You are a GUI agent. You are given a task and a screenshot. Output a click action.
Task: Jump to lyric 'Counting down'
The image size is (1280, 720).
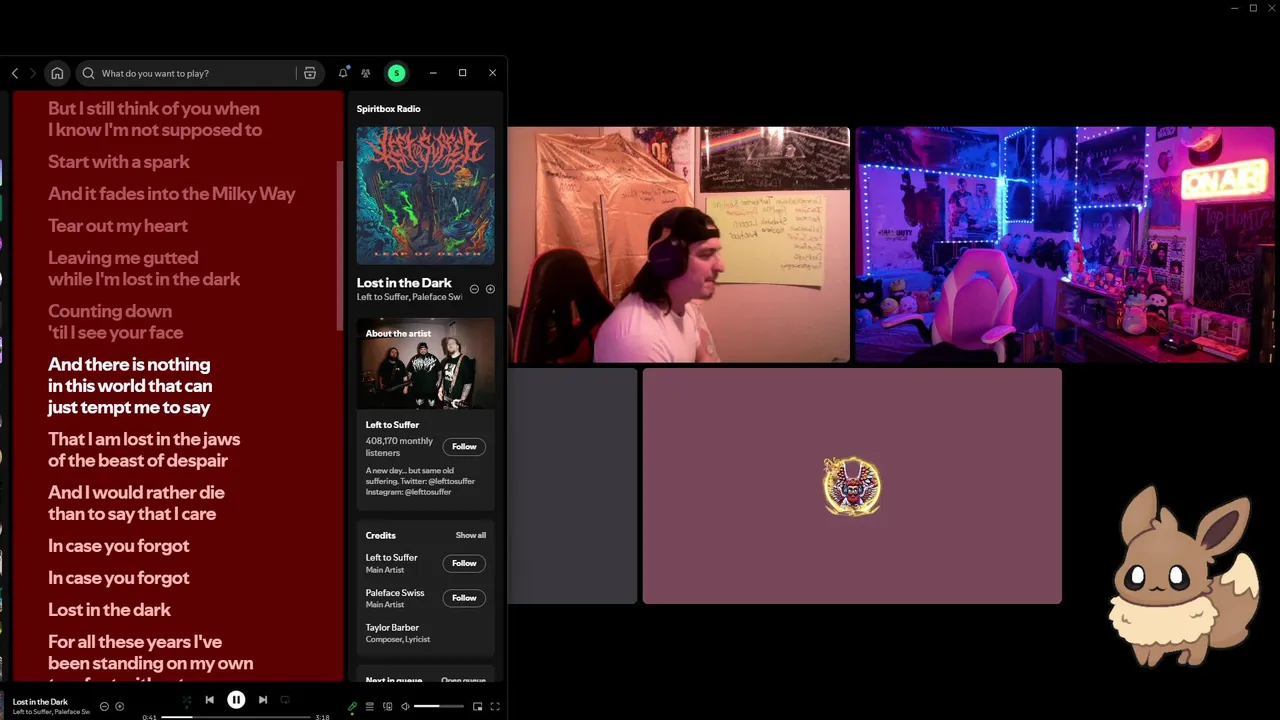[x=110, y=311]
